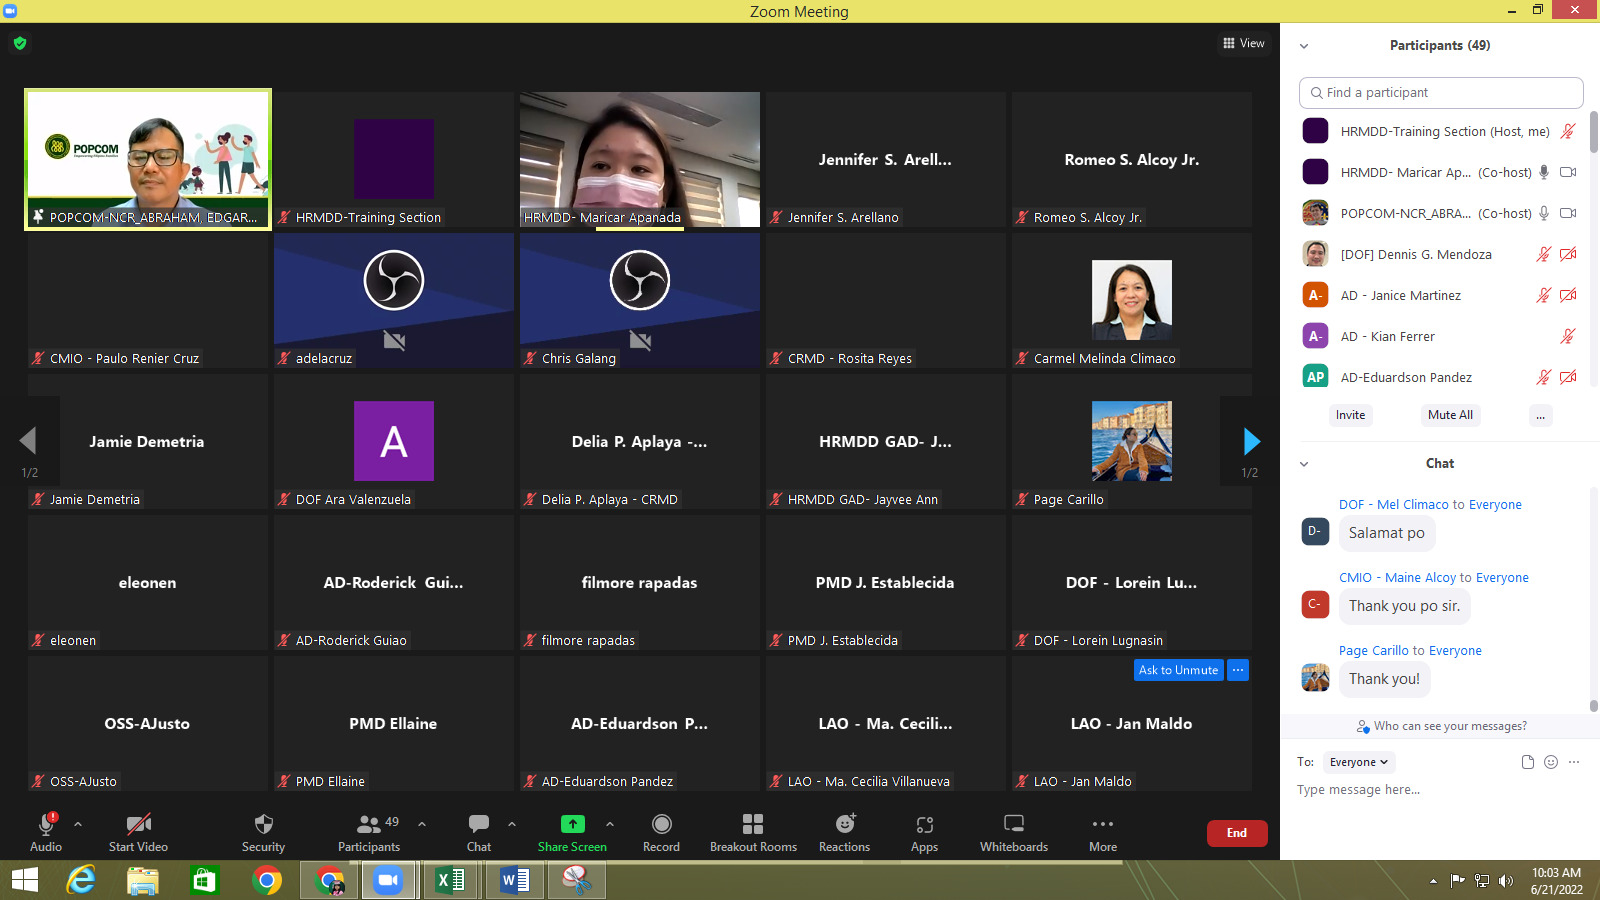1600x900 pixels.
Task: Toggle video-off icon for [DOF] Dennis G. Mendoza
Action: coord(1568,254)
